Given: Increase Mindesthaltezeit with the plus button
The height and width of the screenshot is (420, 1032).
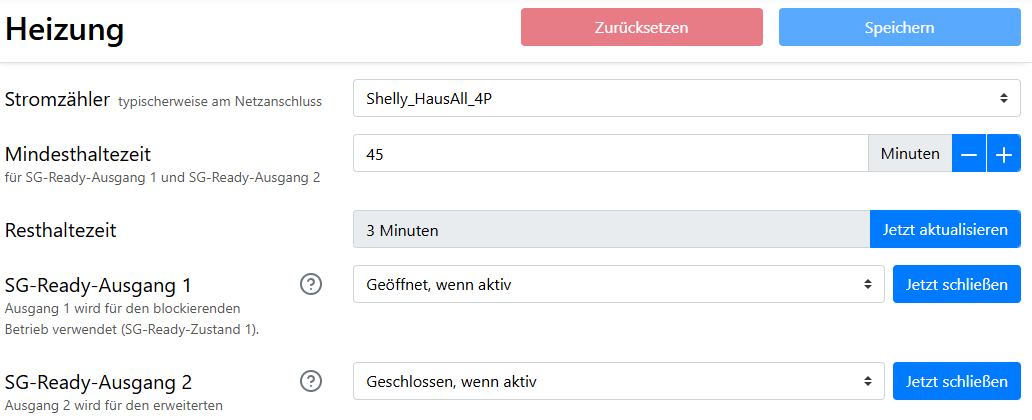Looking at the screenshot, I should (x=1004, y=154).
